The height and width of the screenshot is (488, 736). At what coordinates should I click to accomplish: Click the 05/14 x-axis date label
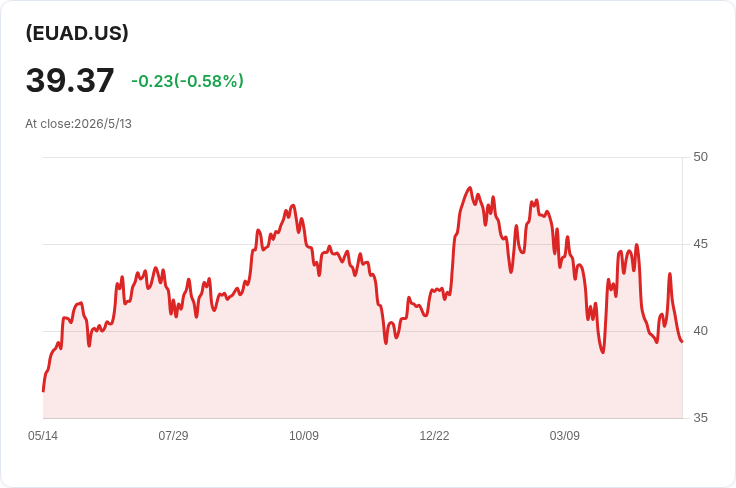(43, 435)
